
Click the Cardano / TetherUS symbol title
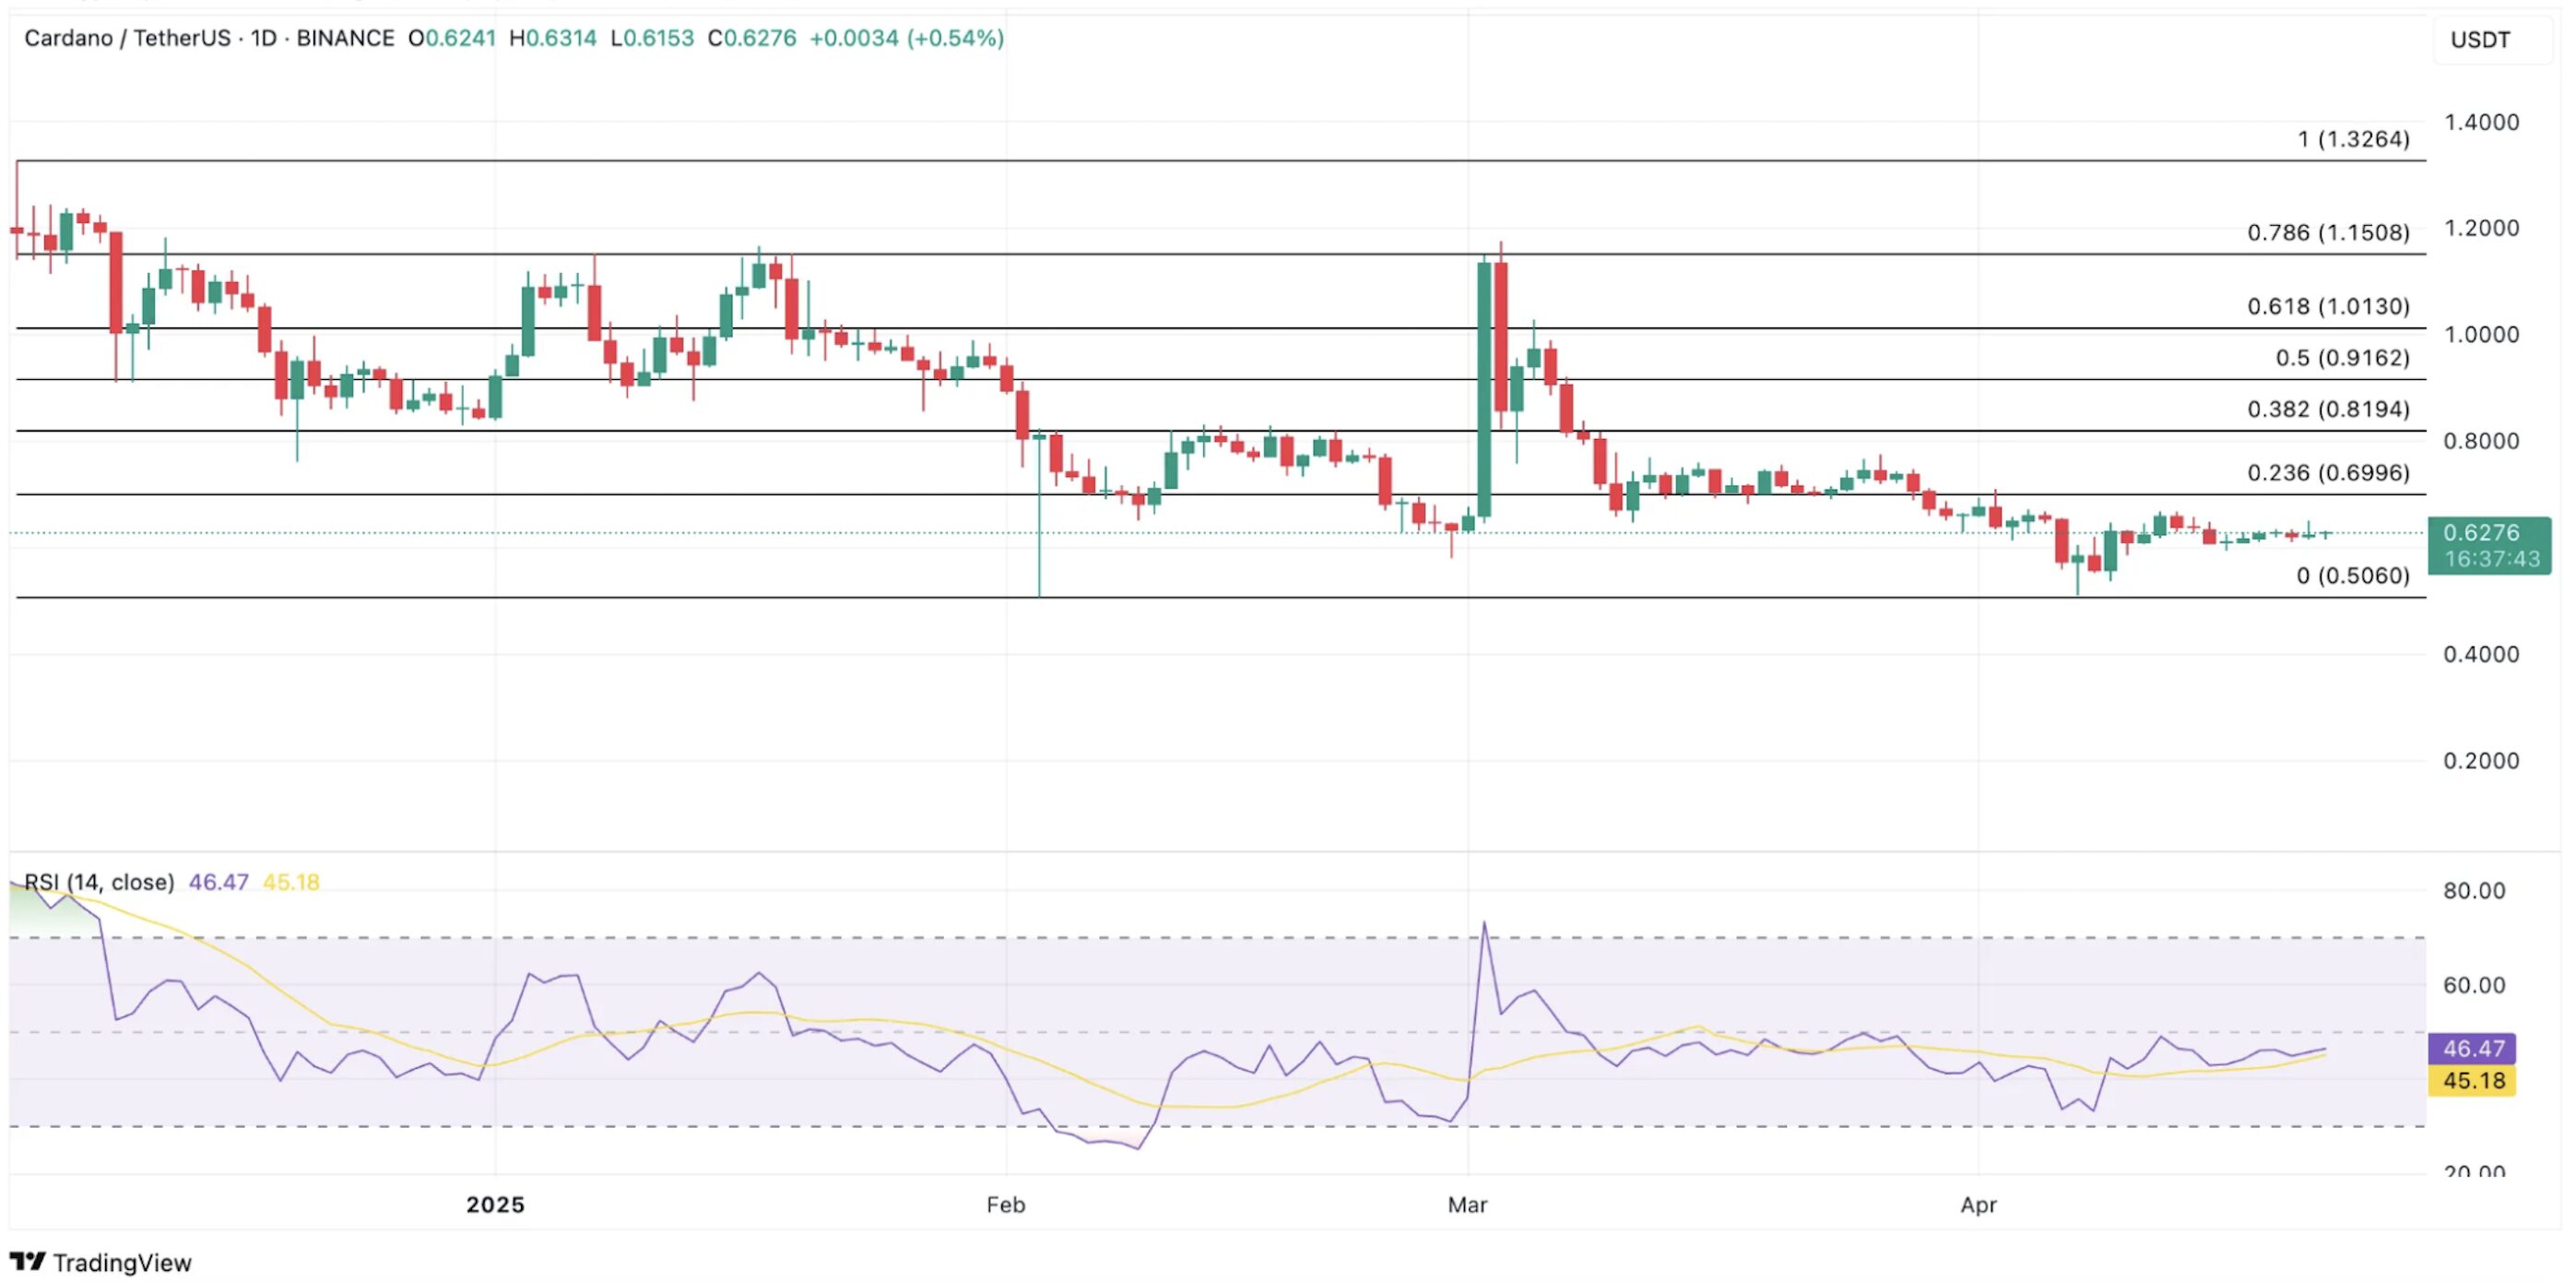127,38
